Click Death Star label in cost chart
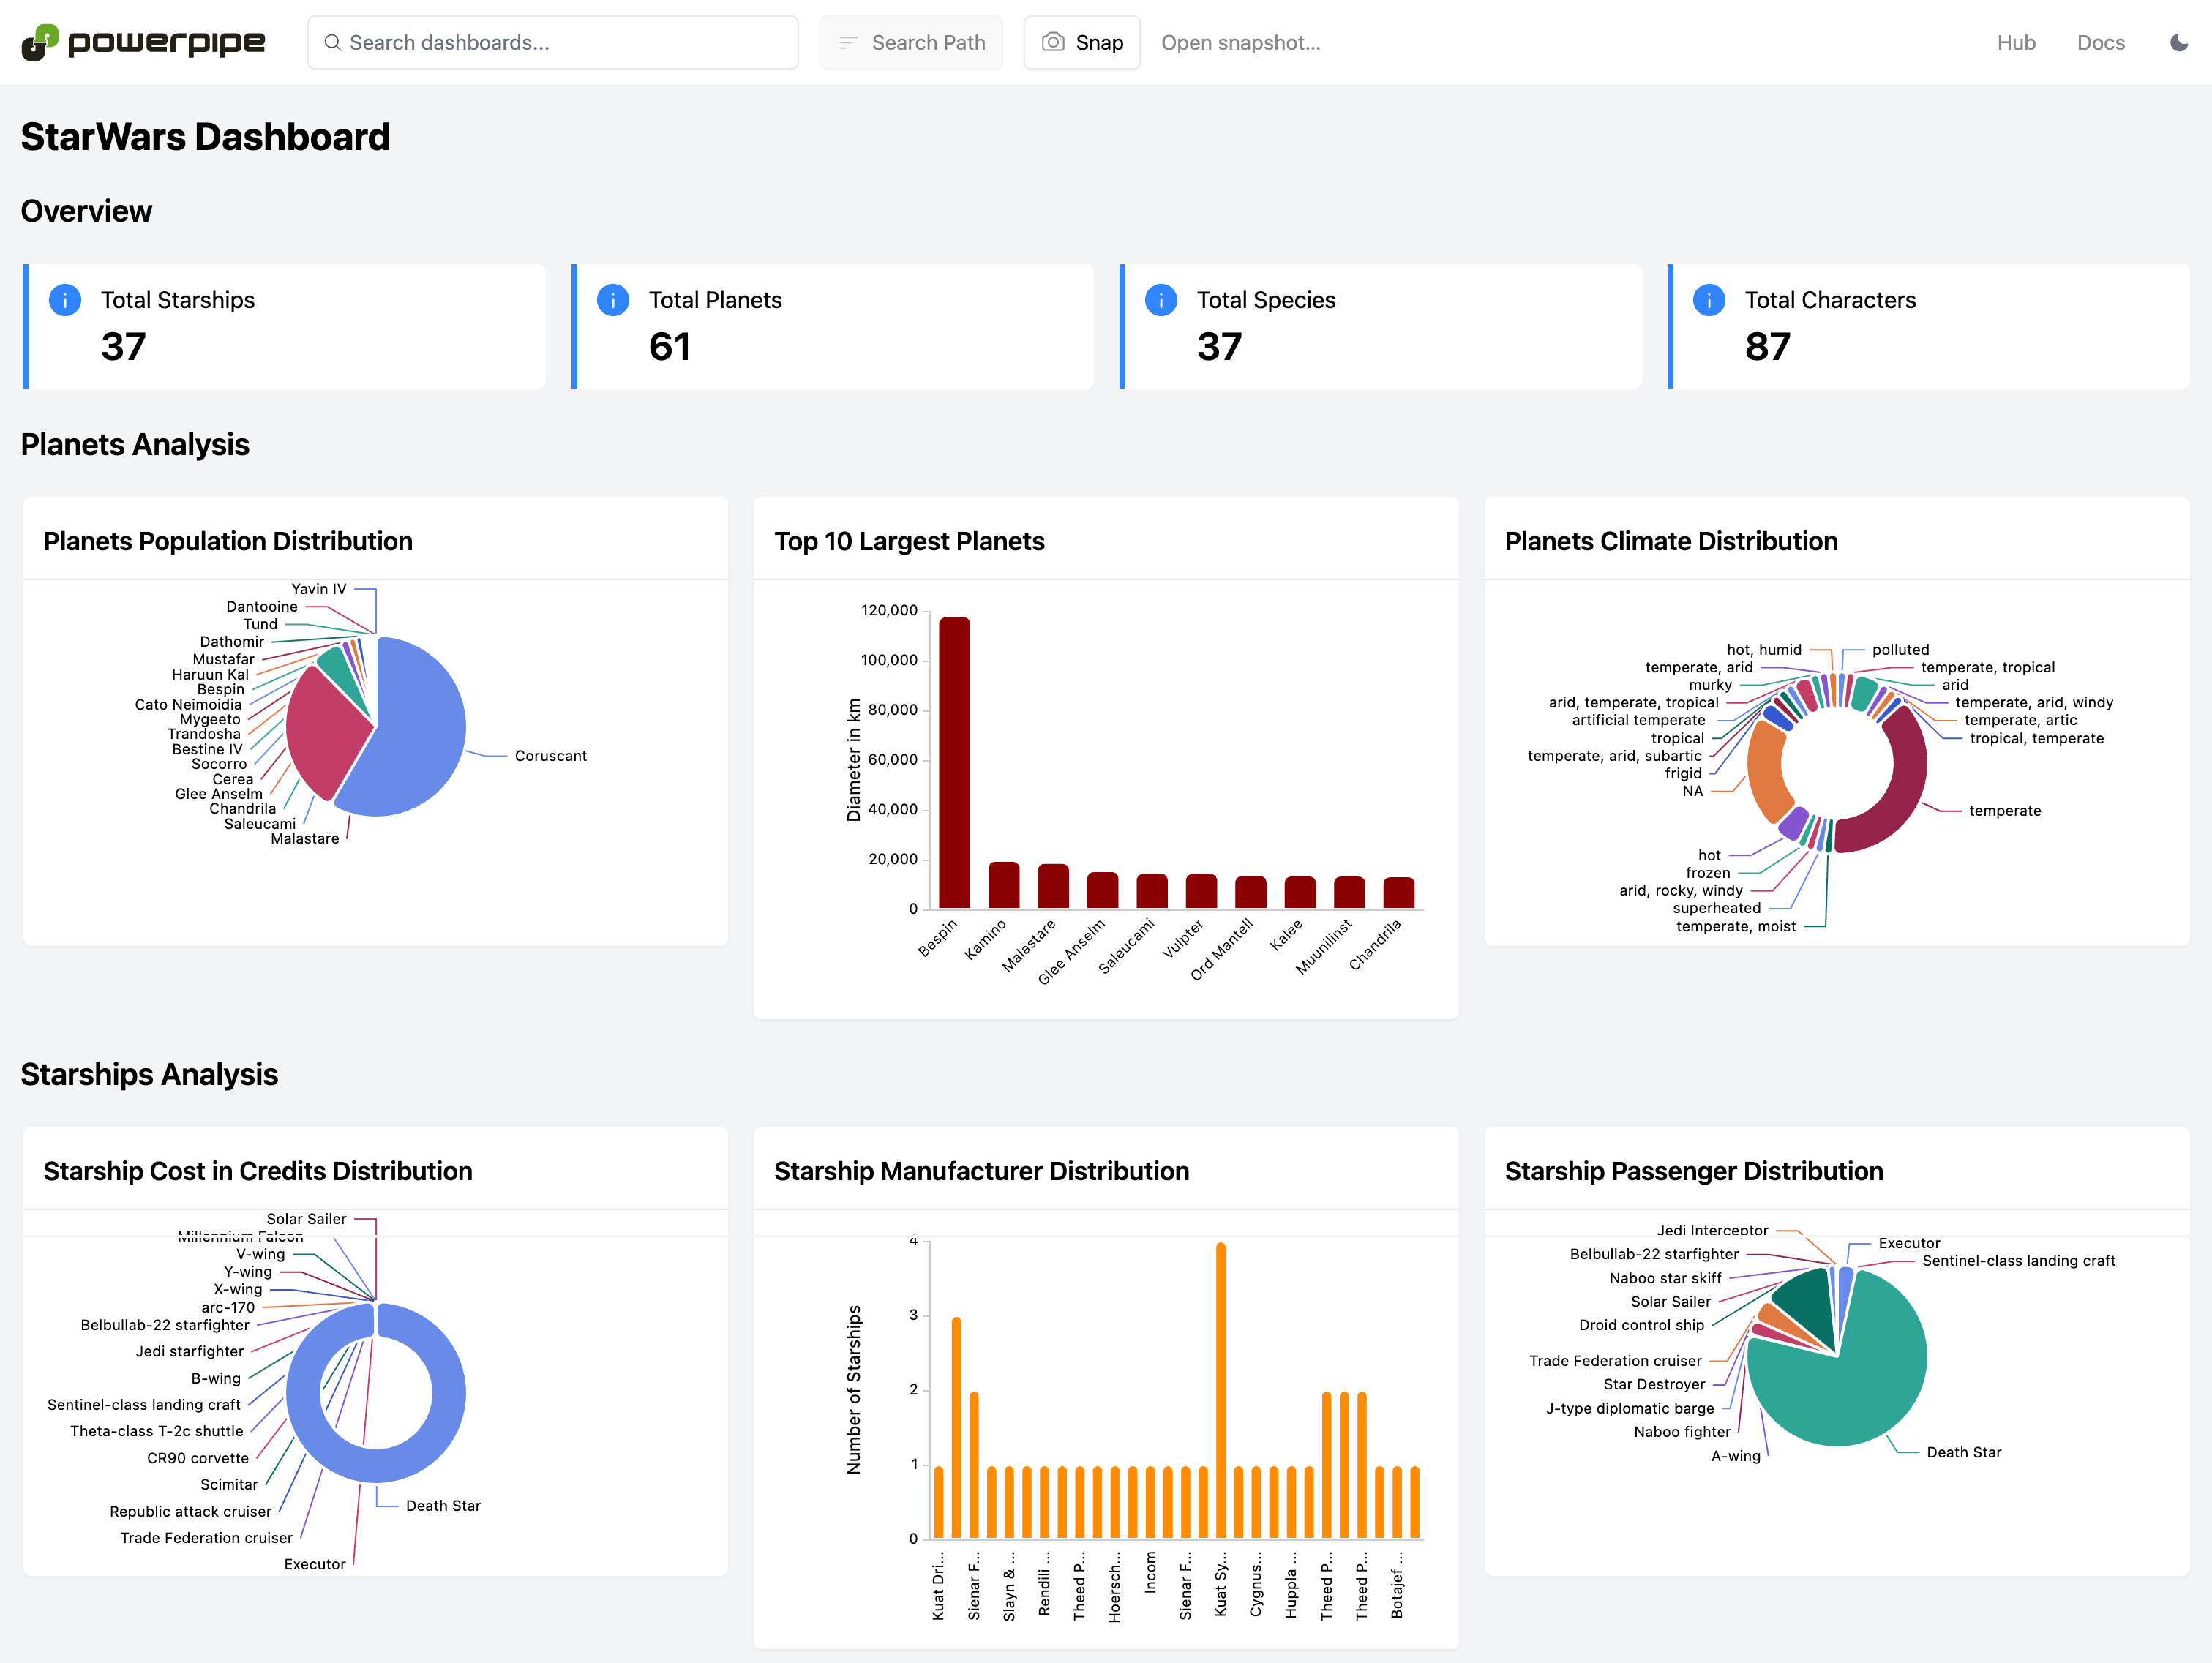This screenshot has height=1663, width=2212. [x=443, y=1506]
